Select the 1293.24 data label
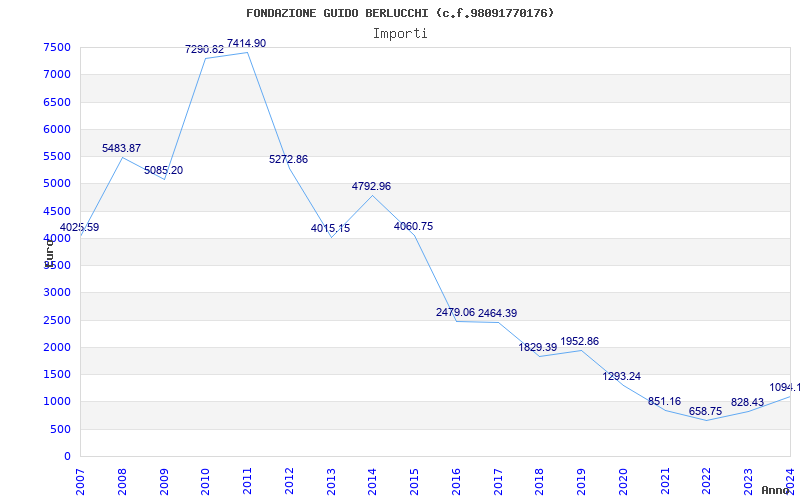The image size is (800, 500). pyautogui.click(x=621, y=377)
